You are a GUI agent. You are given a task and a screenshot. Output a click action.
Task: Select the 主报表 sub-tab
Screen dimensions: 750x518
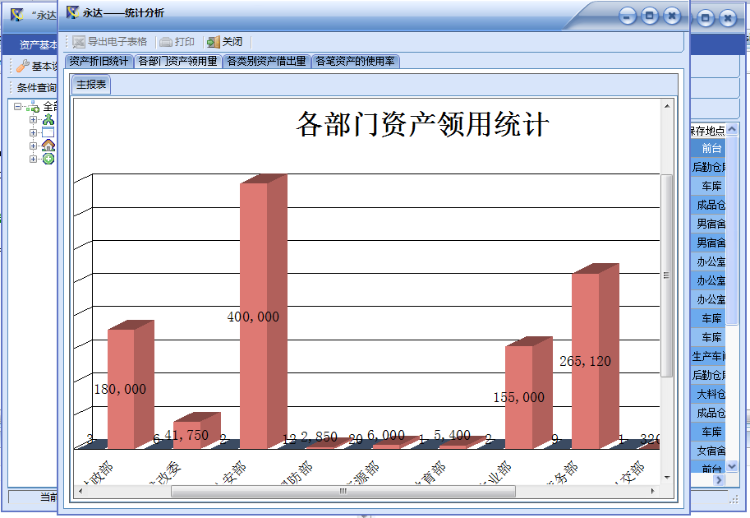91,85
